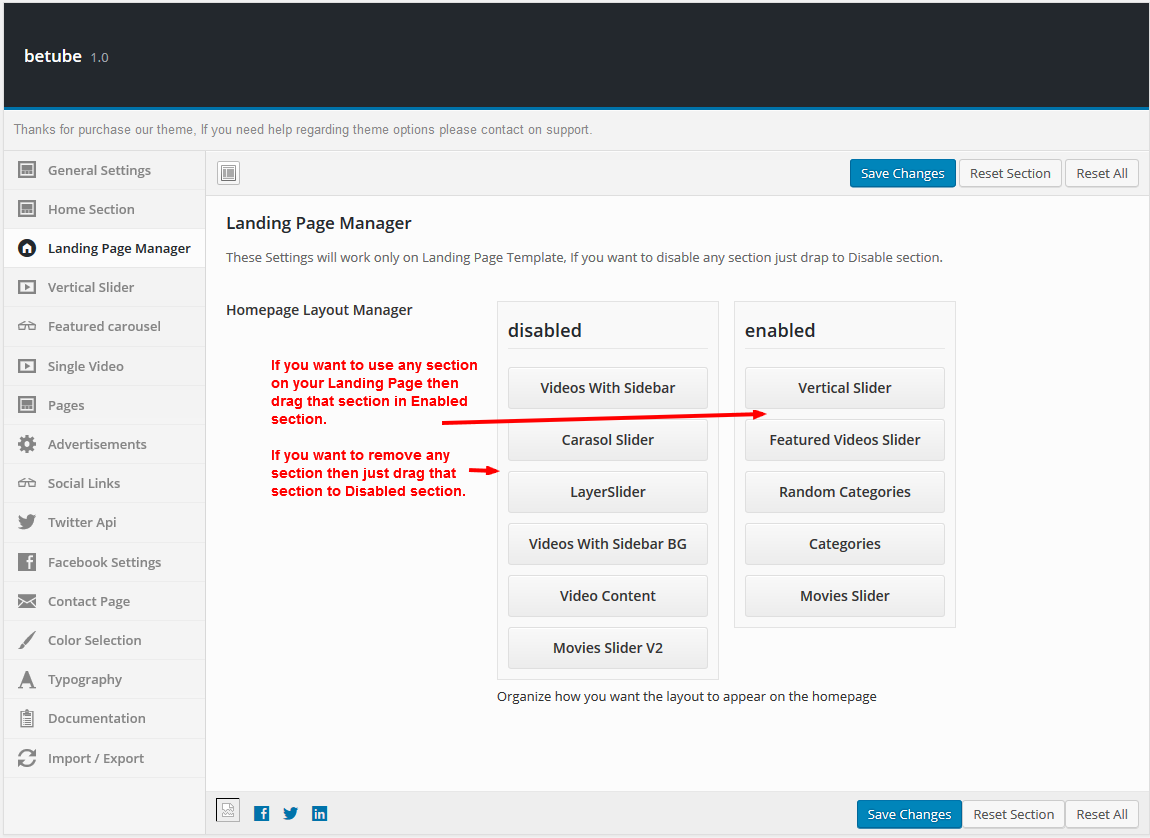
Task: Click Reset Section at the bottom
Action: click(1013, 814)
